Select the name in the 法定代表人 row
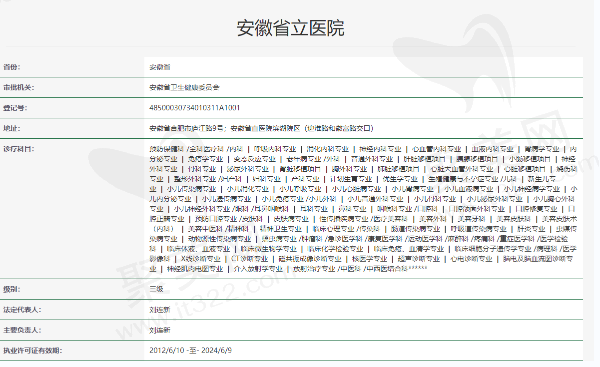 pos(160,310)
